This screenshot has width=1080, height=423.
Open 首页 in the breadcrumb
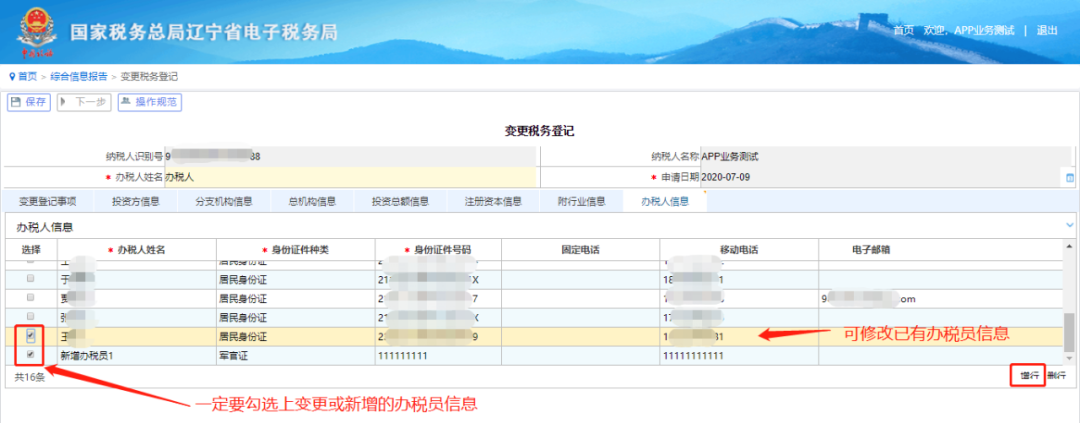pyautogui.click(x=28, y=76)
